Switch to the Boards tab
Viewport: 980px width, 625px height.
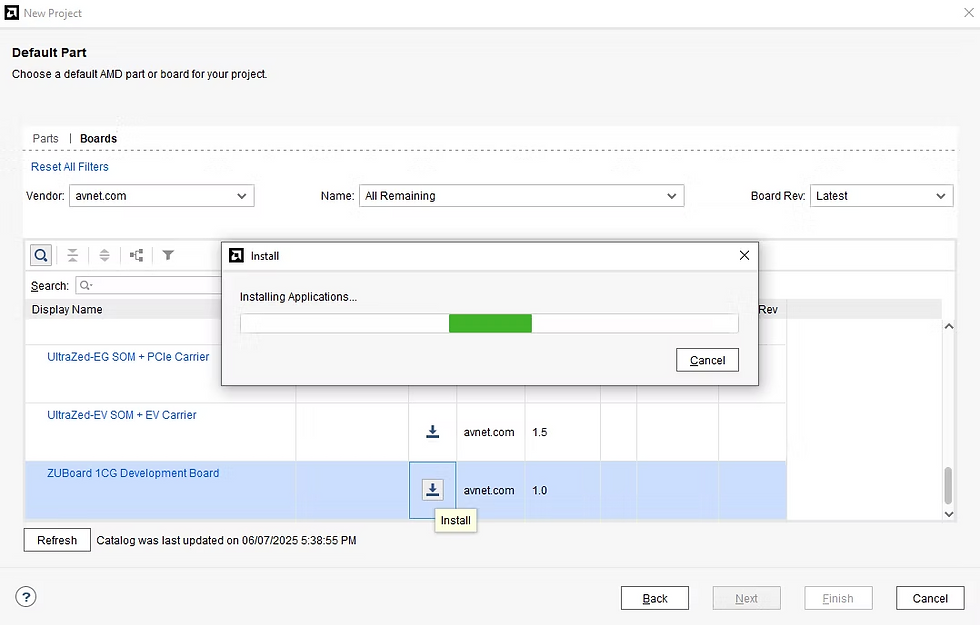tap(98, 138)
